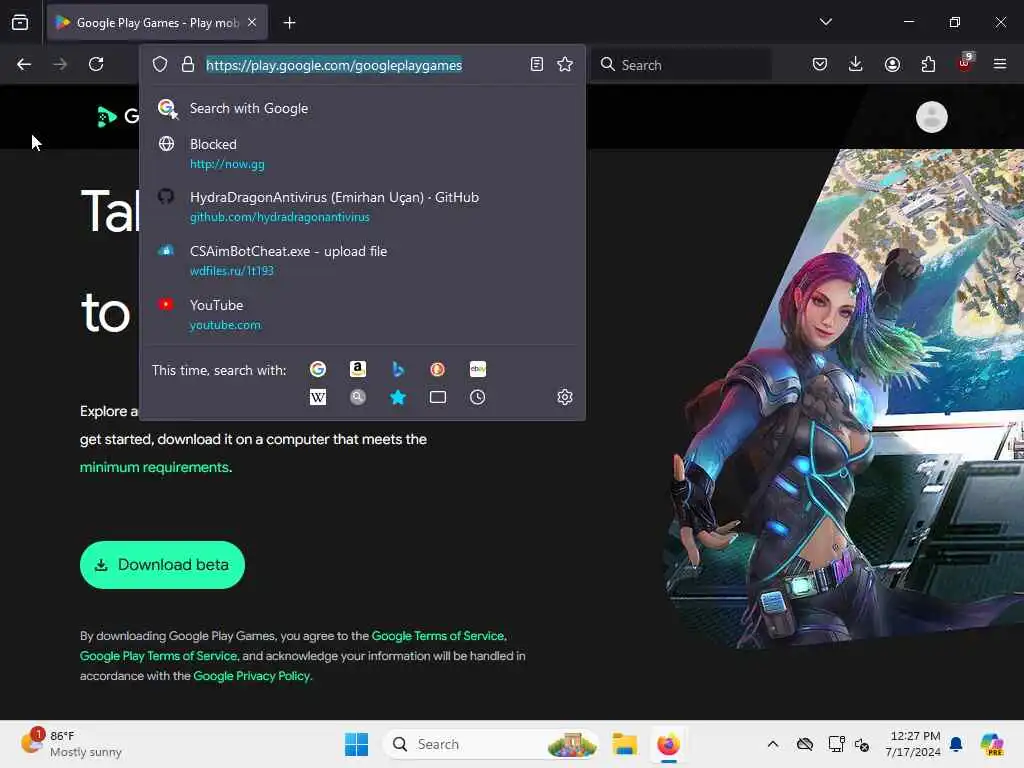Click the Google Play Games logo

coord(118,118)
